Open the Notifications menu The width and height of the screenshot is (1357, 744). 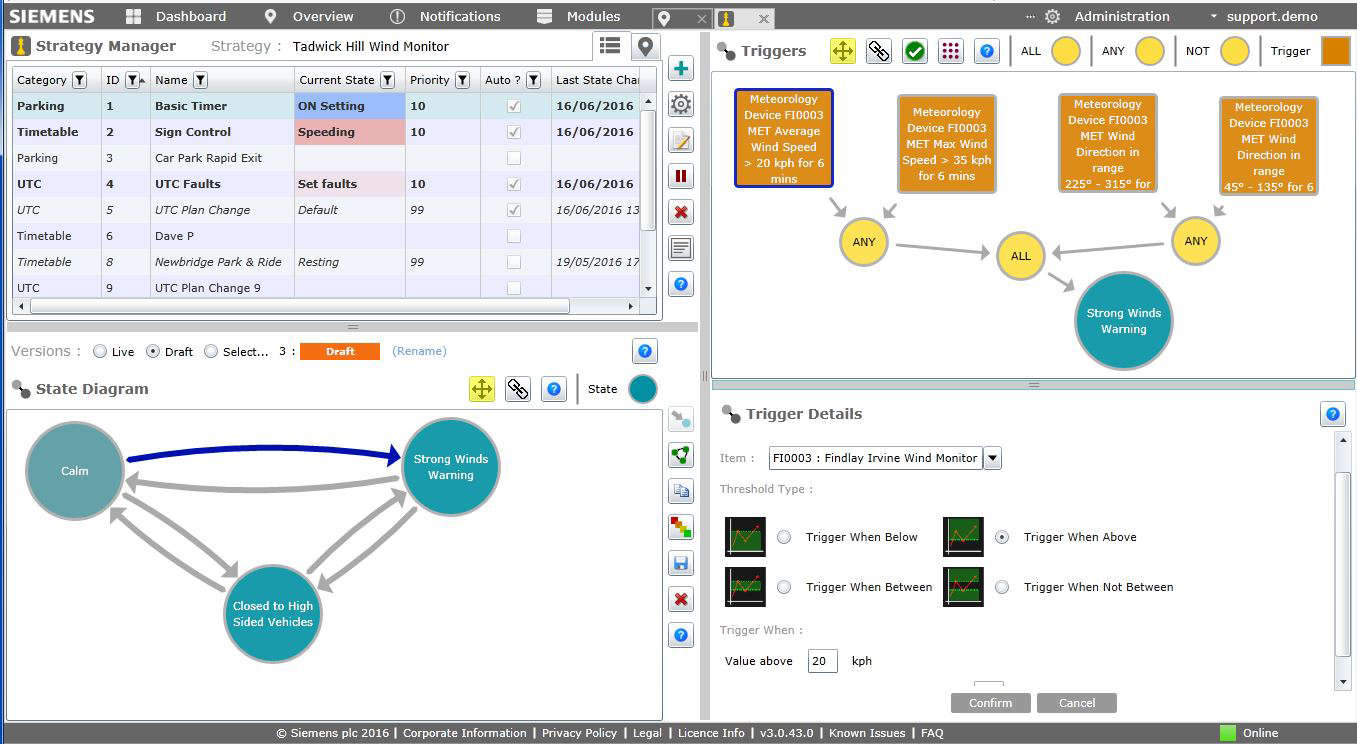445,17
